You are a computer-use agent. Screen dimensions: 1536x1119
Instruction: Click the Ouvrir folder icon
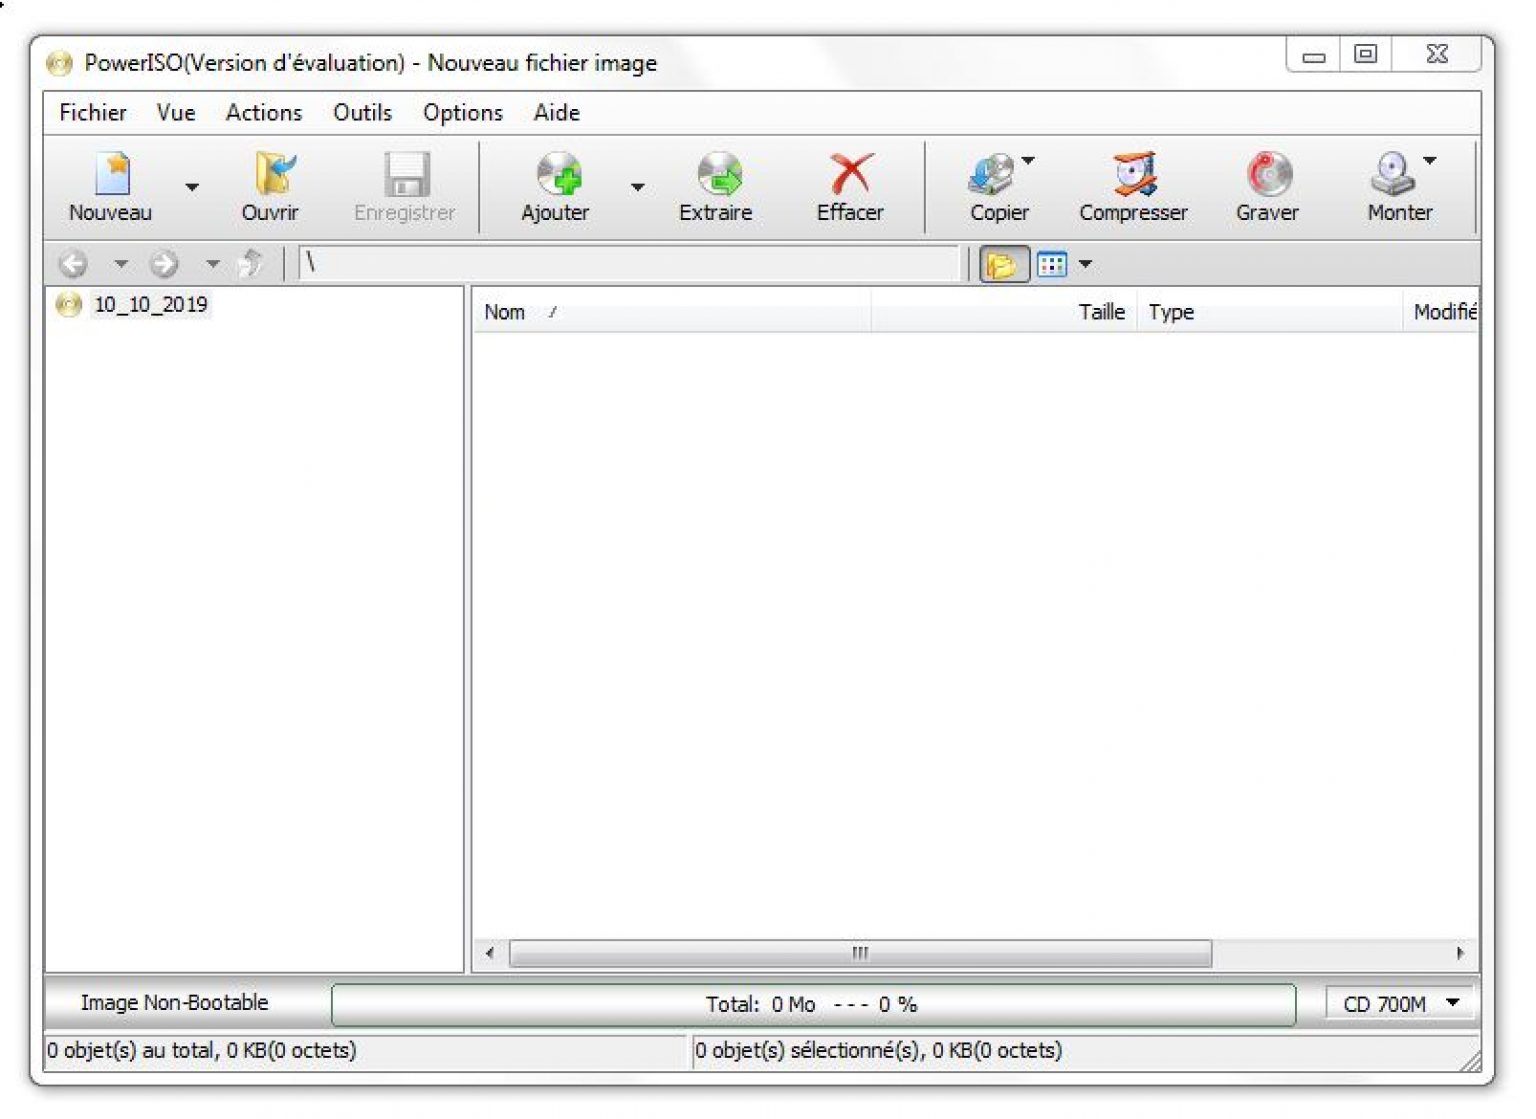[x=273, y=174]
